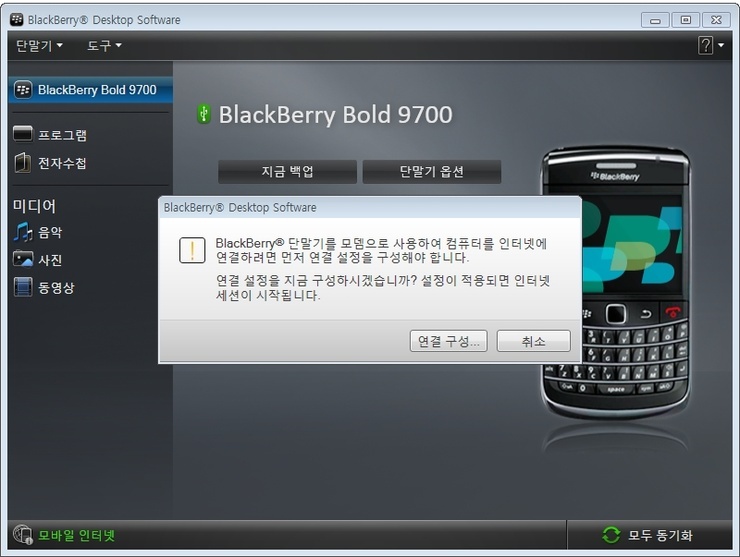740x557 pixels.
Task: Click the 사진 pictures icon
Action: click(23, 259)
